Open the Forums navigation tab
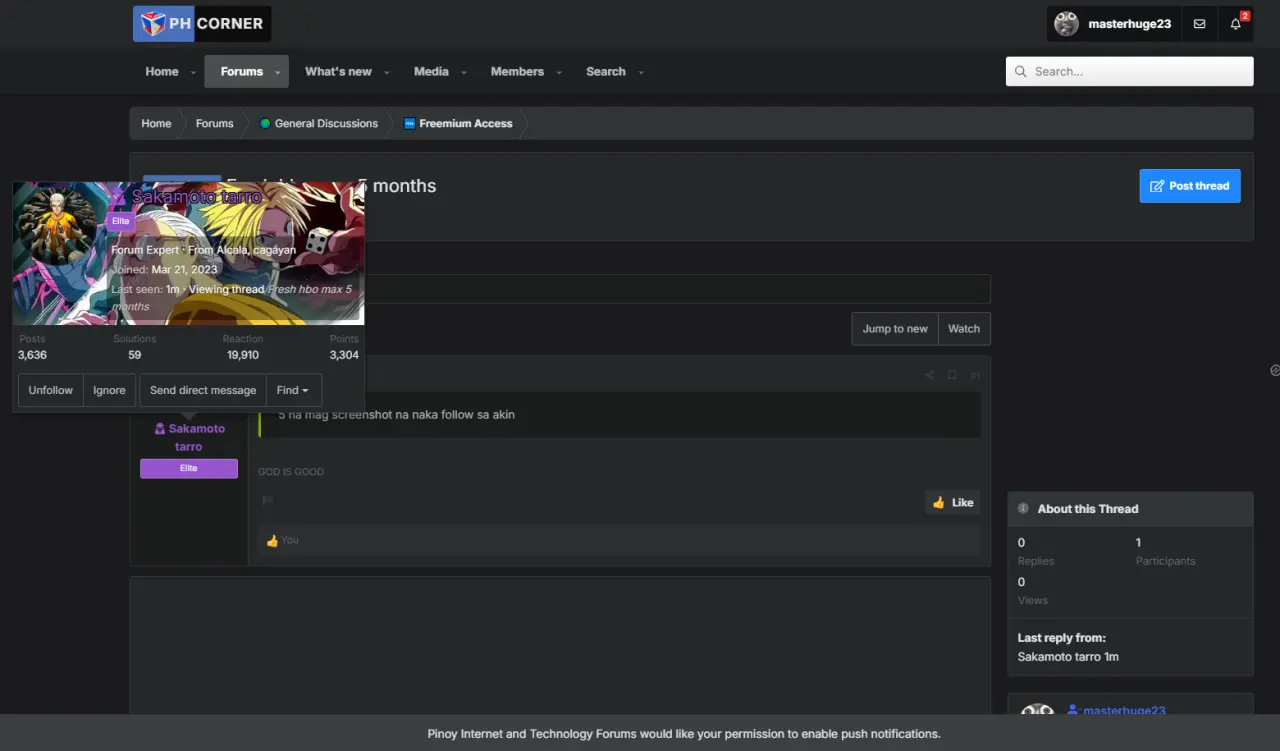Image resolution: width=1280 pixels, height=751 pixels. click(x=242, y=72)
